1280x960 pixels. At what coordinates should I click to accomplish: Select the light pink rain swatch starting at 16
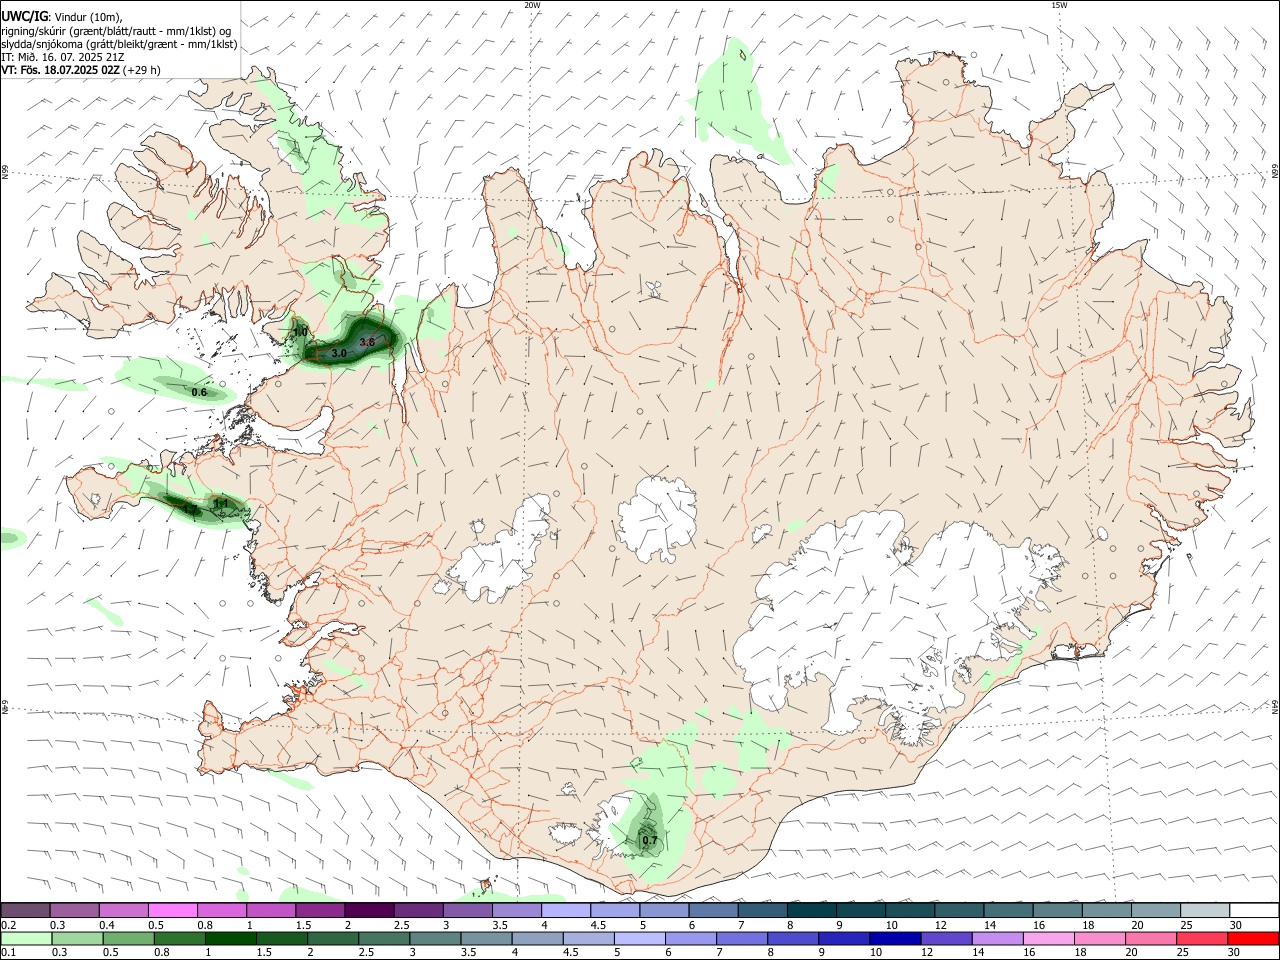click(x=1049, y=938)
